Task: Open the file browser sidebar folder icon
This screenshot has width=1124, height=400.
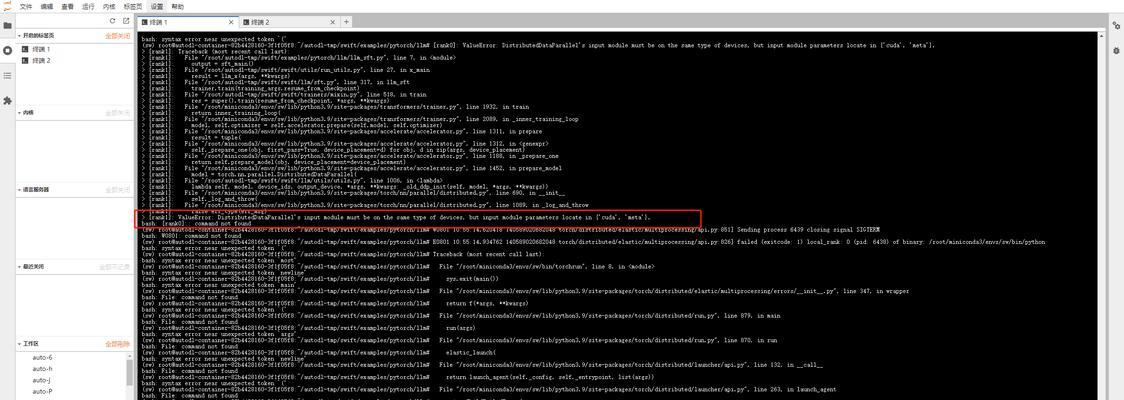Action: click(7, 25)
